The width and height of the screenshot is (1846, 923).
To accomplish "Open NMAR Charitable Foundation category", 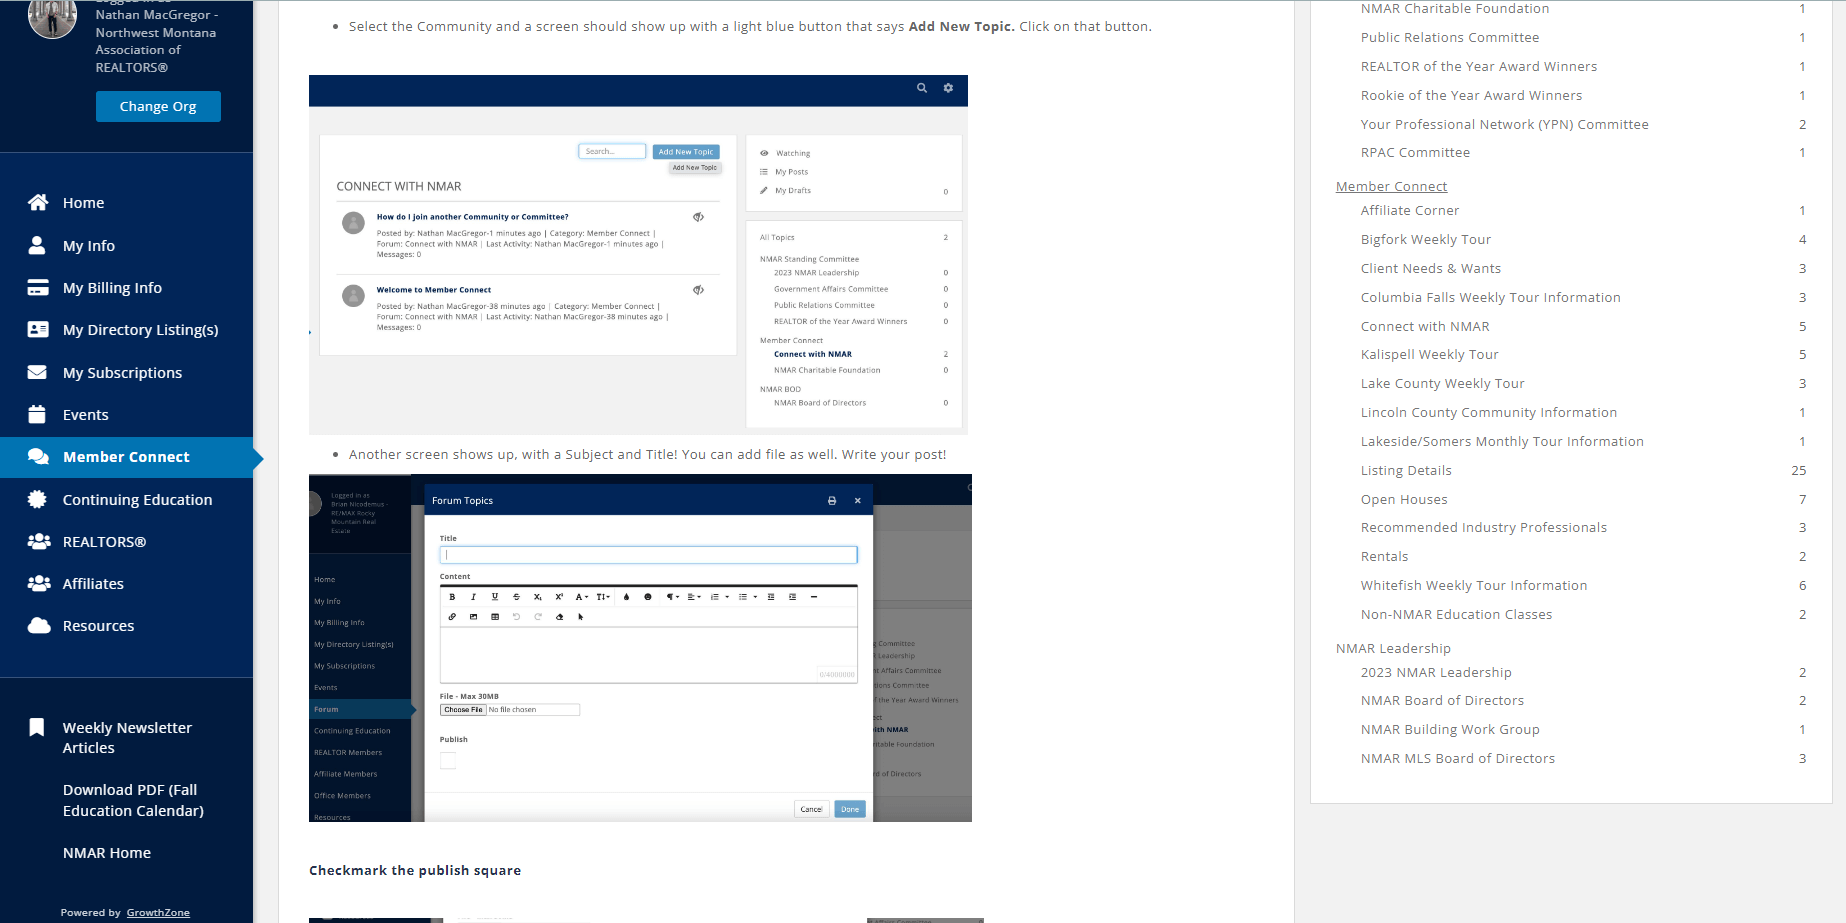I will pyautogui.click(x=1455, y=9).
